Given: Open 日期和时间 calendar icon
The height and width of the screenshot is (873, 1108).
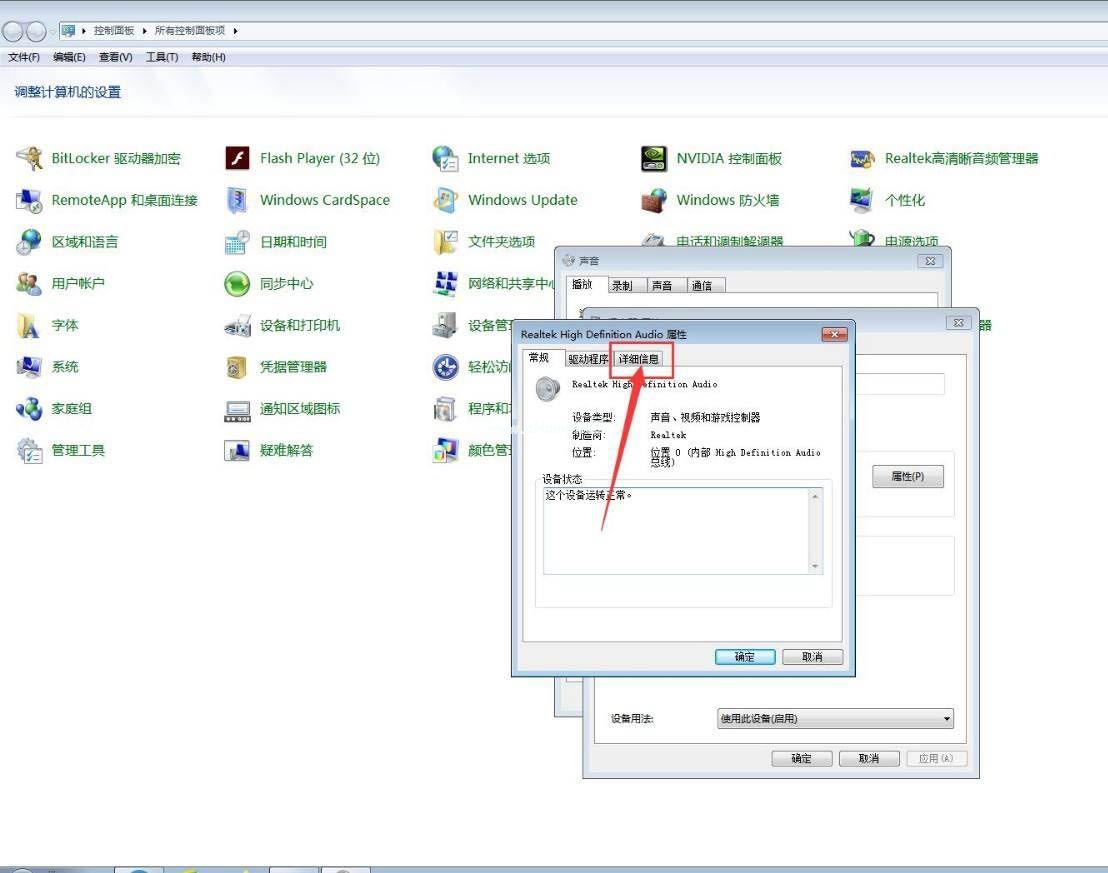Looking at the screenshot, I should coord(237,242).
